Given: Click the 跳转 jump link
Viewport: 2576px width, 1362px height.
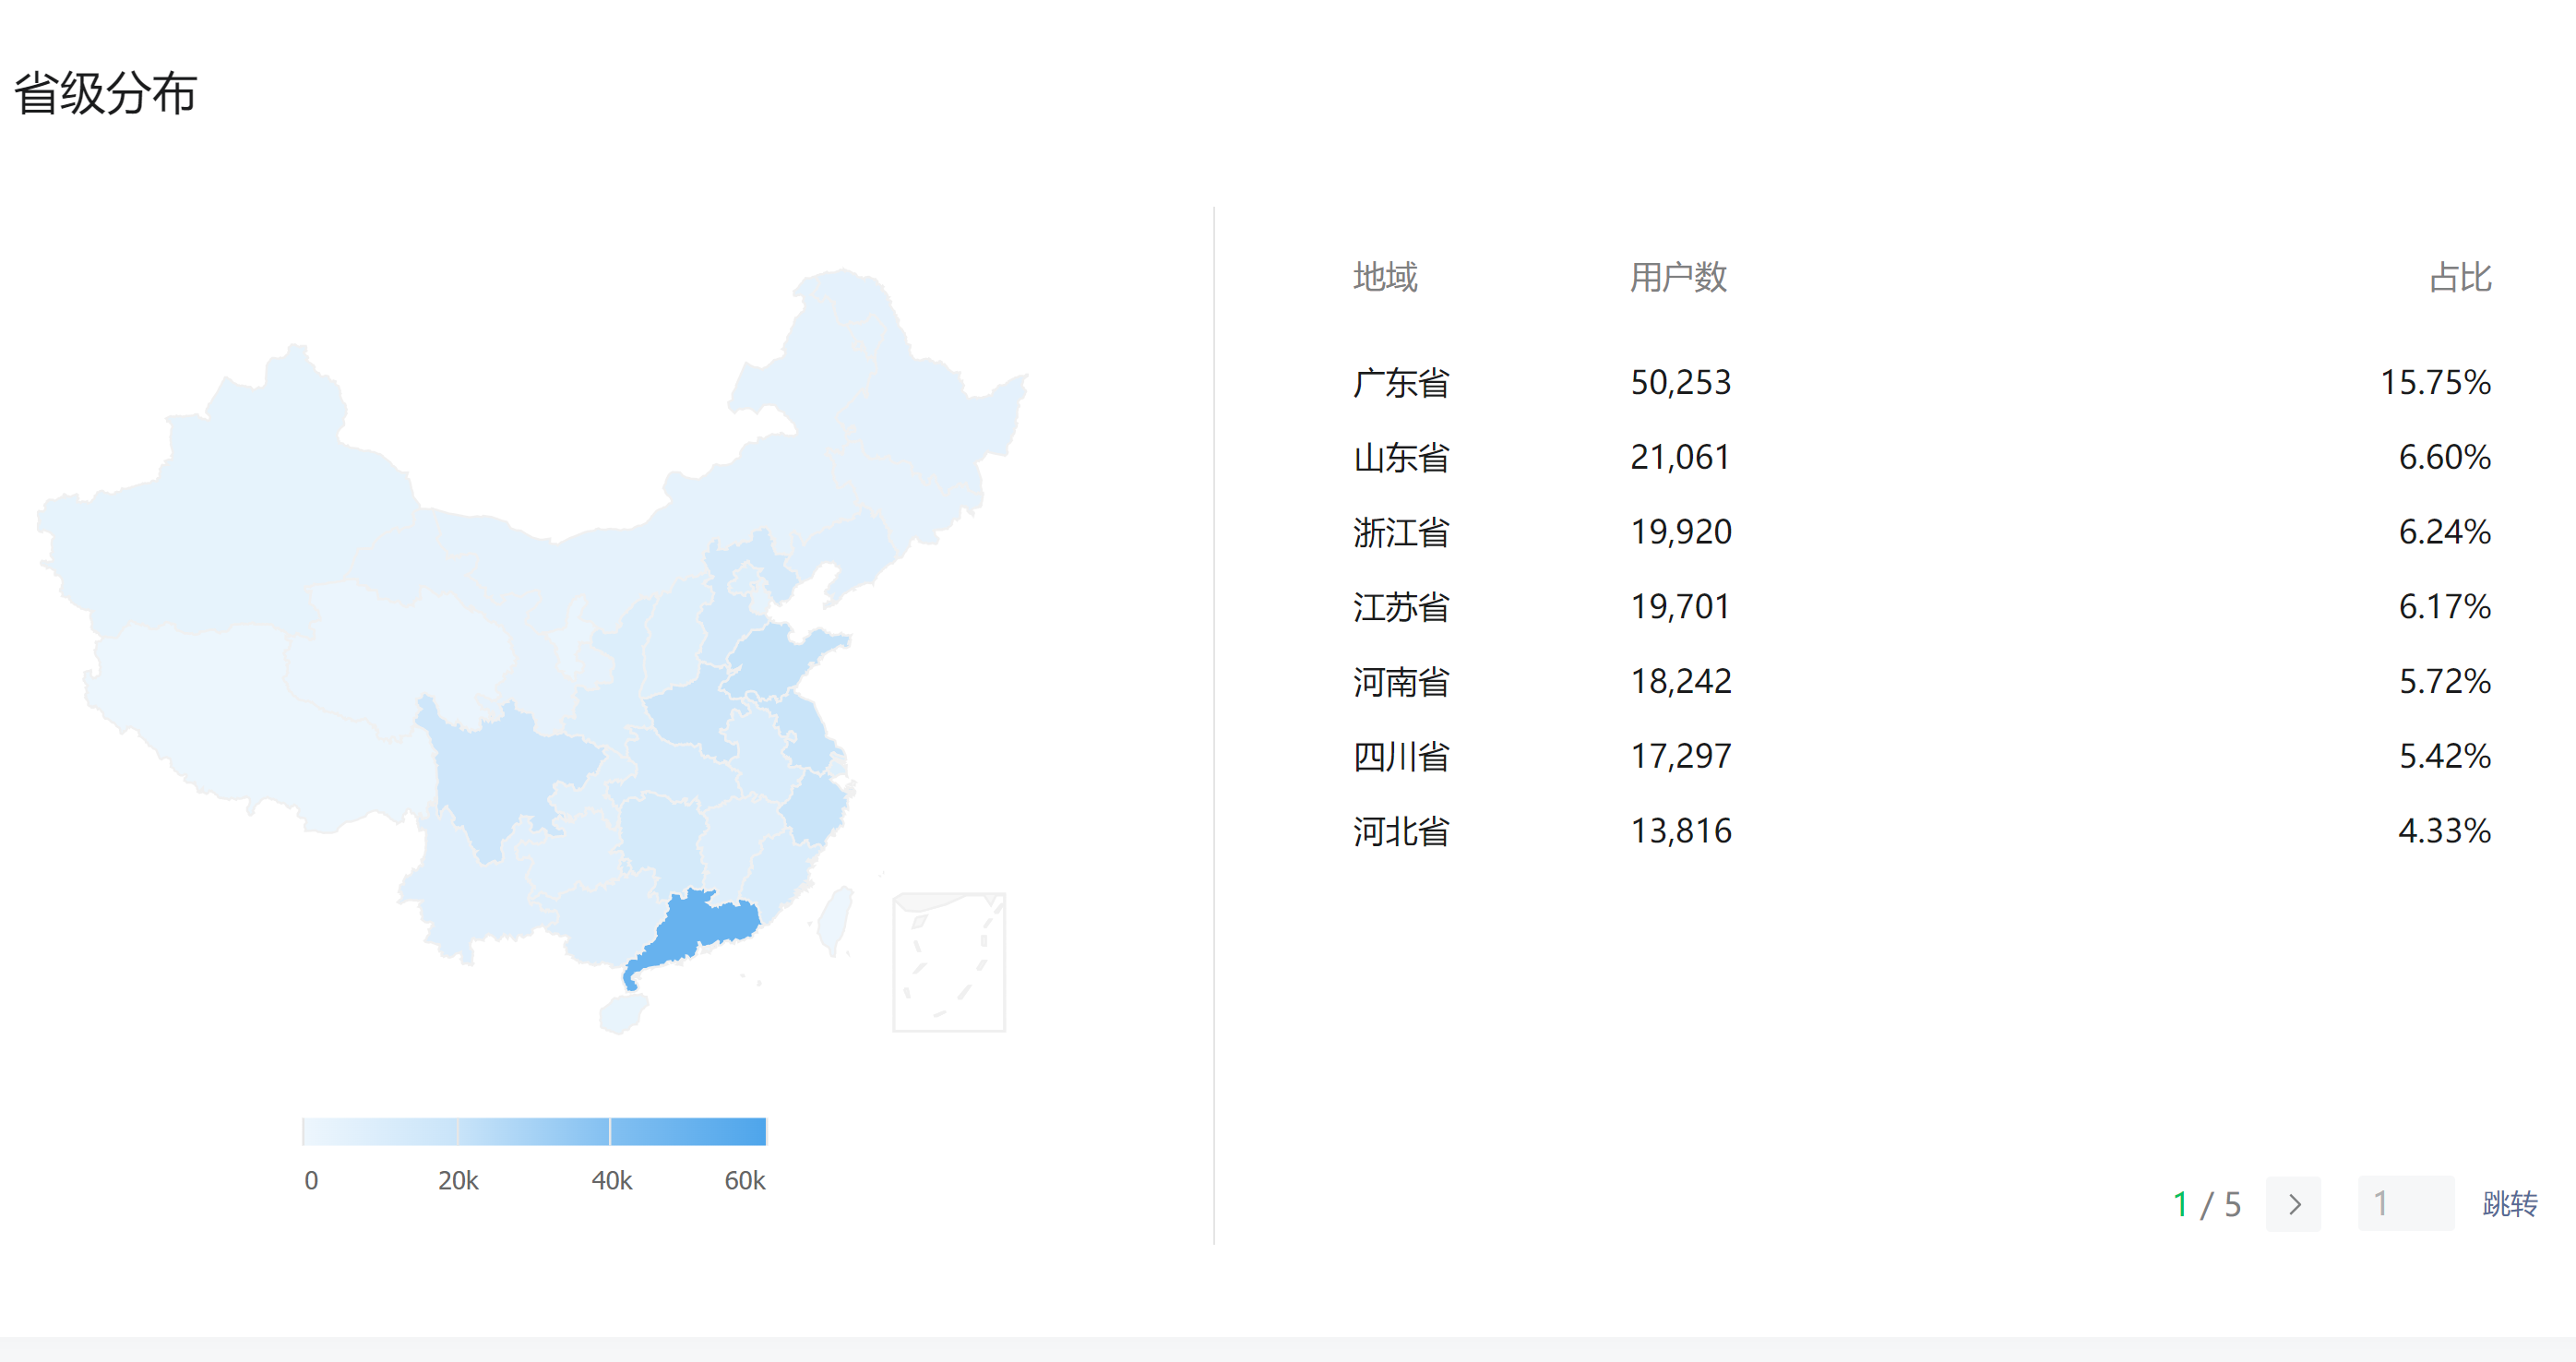Looking at the screenshot, I should (2508, 1204).
